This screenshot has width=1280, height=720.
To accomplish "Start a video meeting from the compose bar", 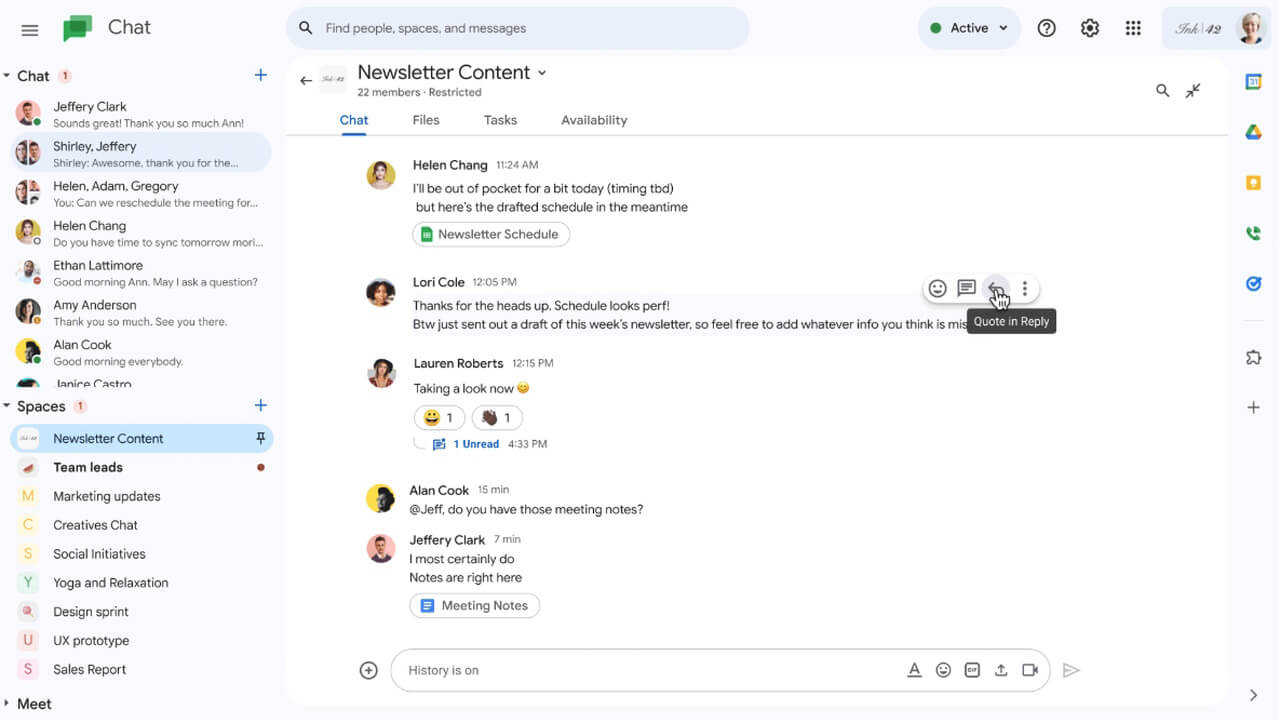I will 1030,670.
